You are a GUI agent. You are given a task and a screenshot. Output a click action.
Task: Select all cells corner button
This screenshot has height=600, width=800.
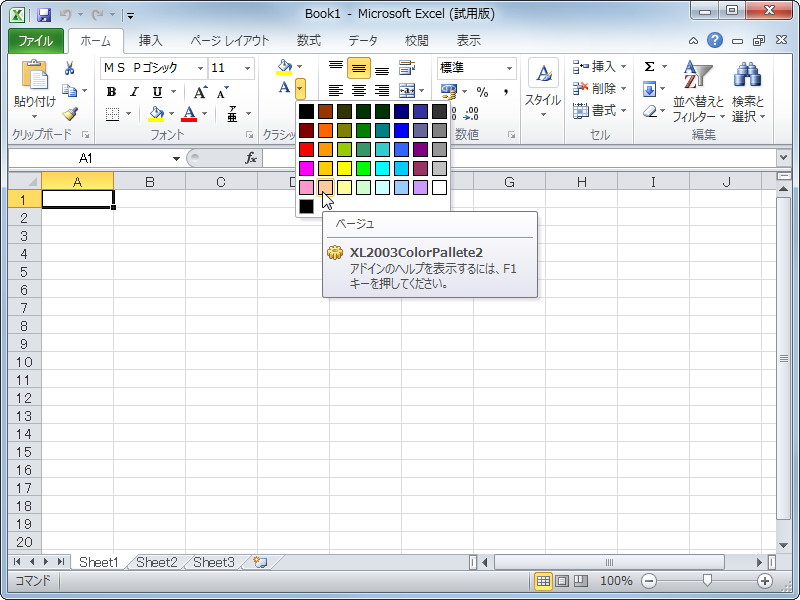pyautogui.click(x=24, y=181)
